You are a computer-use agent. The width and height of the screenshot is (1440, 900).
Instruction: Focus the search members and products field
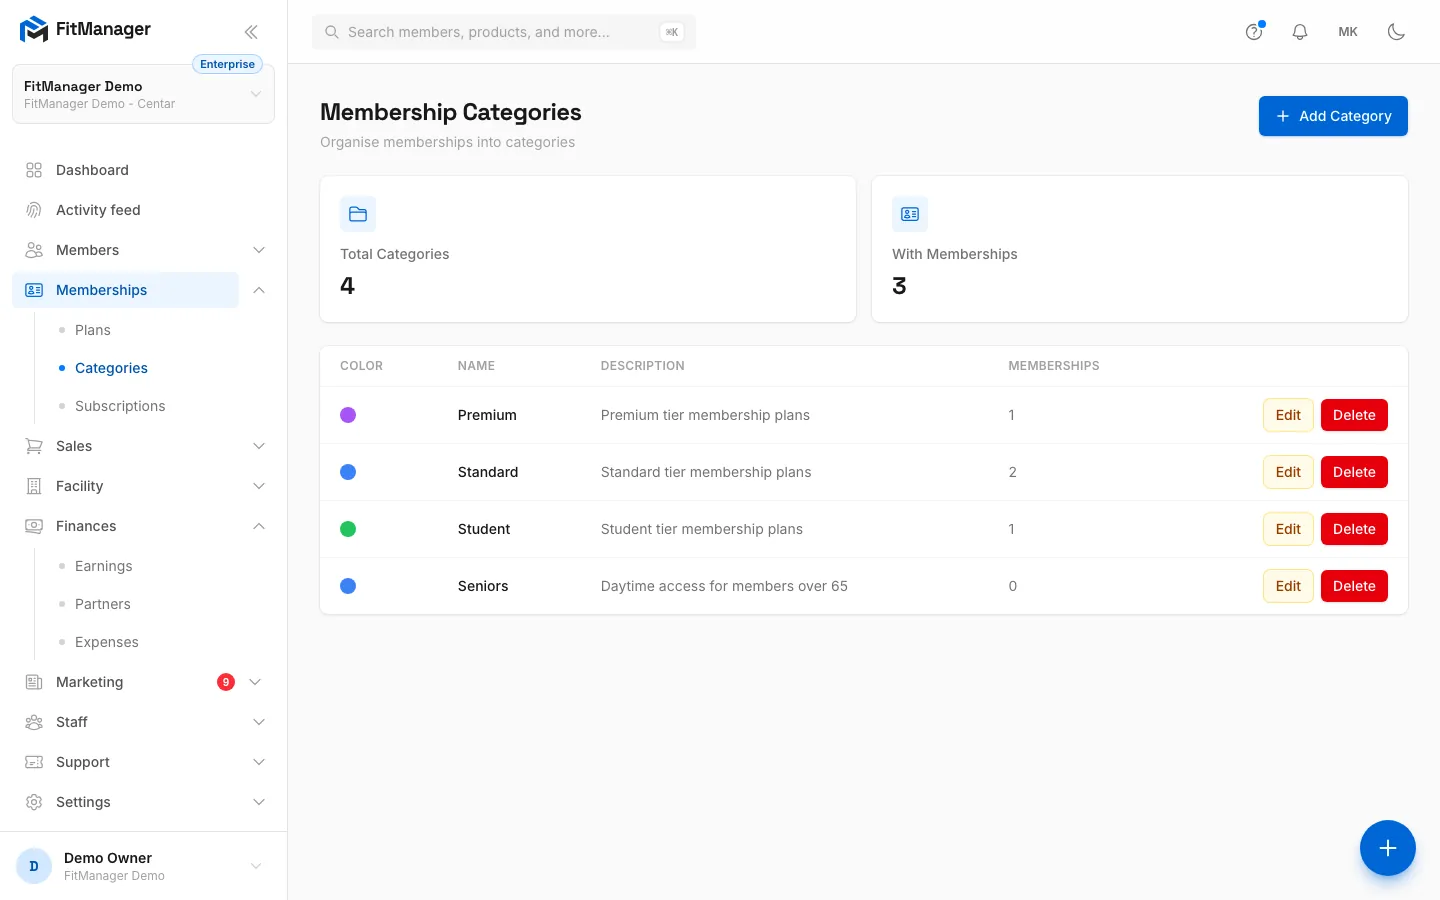tap(504, 32)
